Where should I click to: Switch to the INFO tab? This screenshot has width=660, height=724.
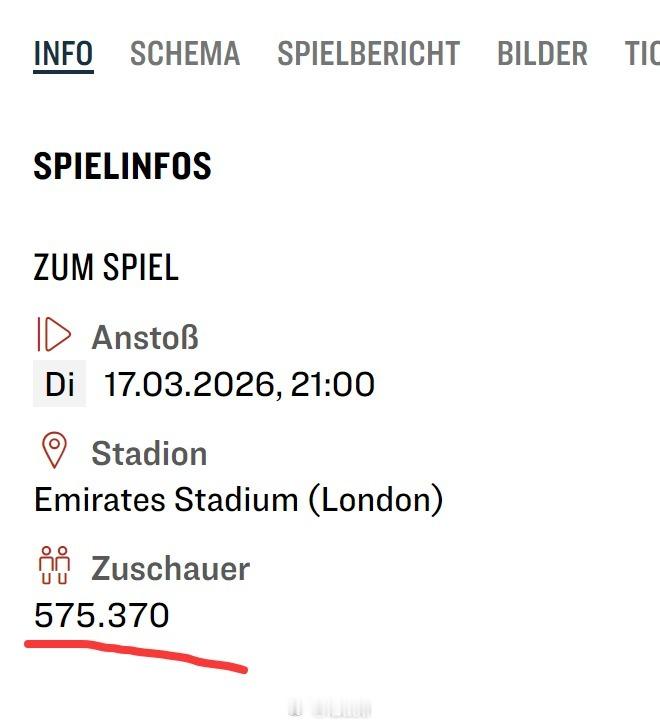63,53
